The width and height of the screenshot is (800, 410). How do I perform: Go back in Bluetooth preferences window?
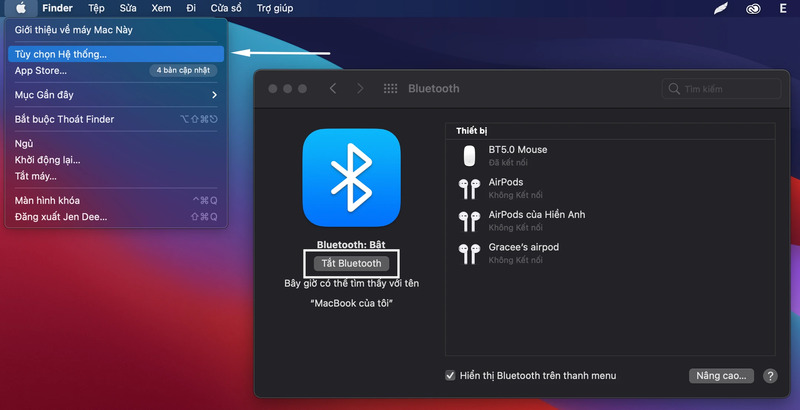click(333, 89)
